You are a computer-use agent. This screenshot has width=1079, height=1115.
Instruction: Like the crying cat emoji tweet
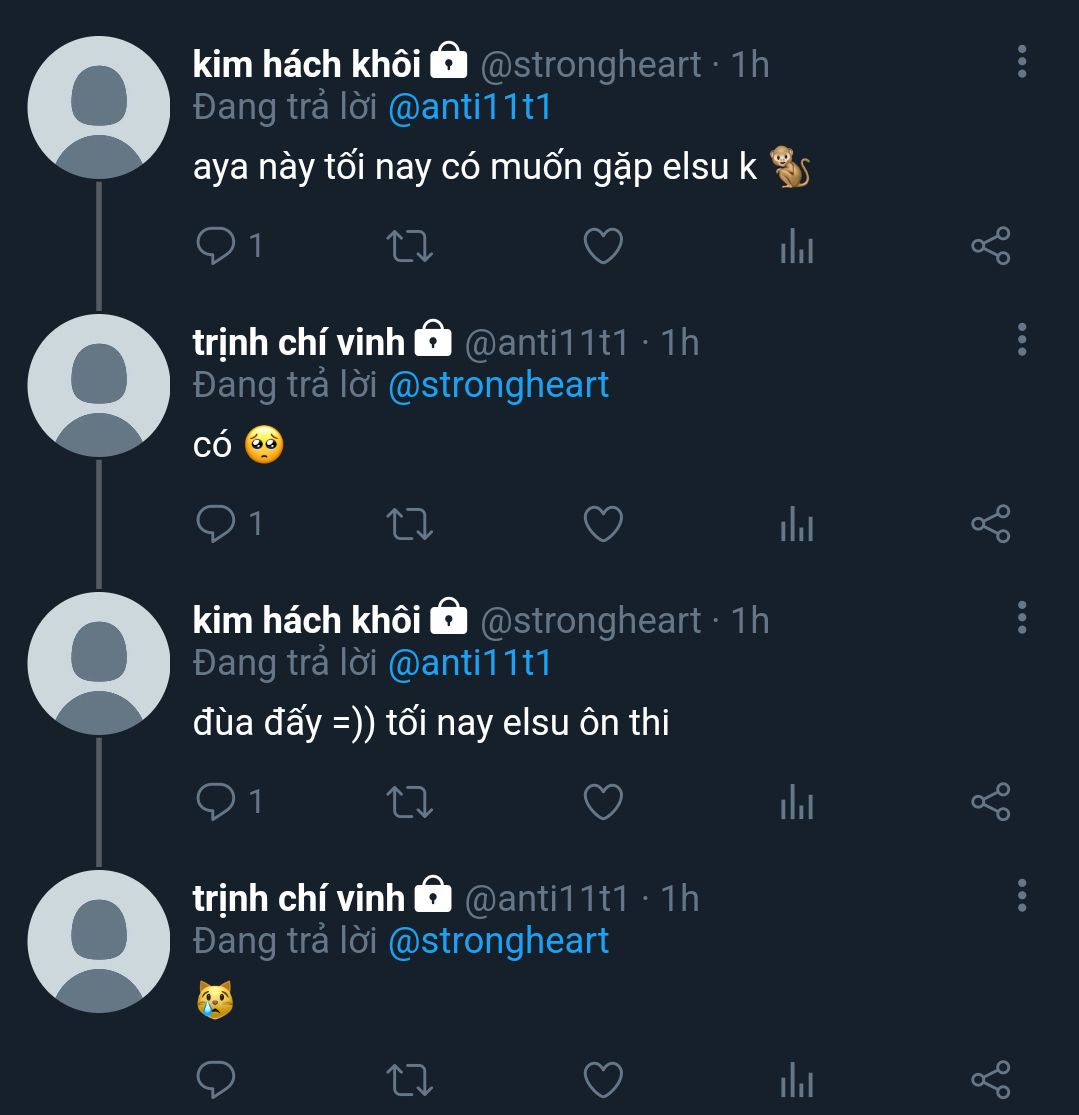[x=603, y=1080]
